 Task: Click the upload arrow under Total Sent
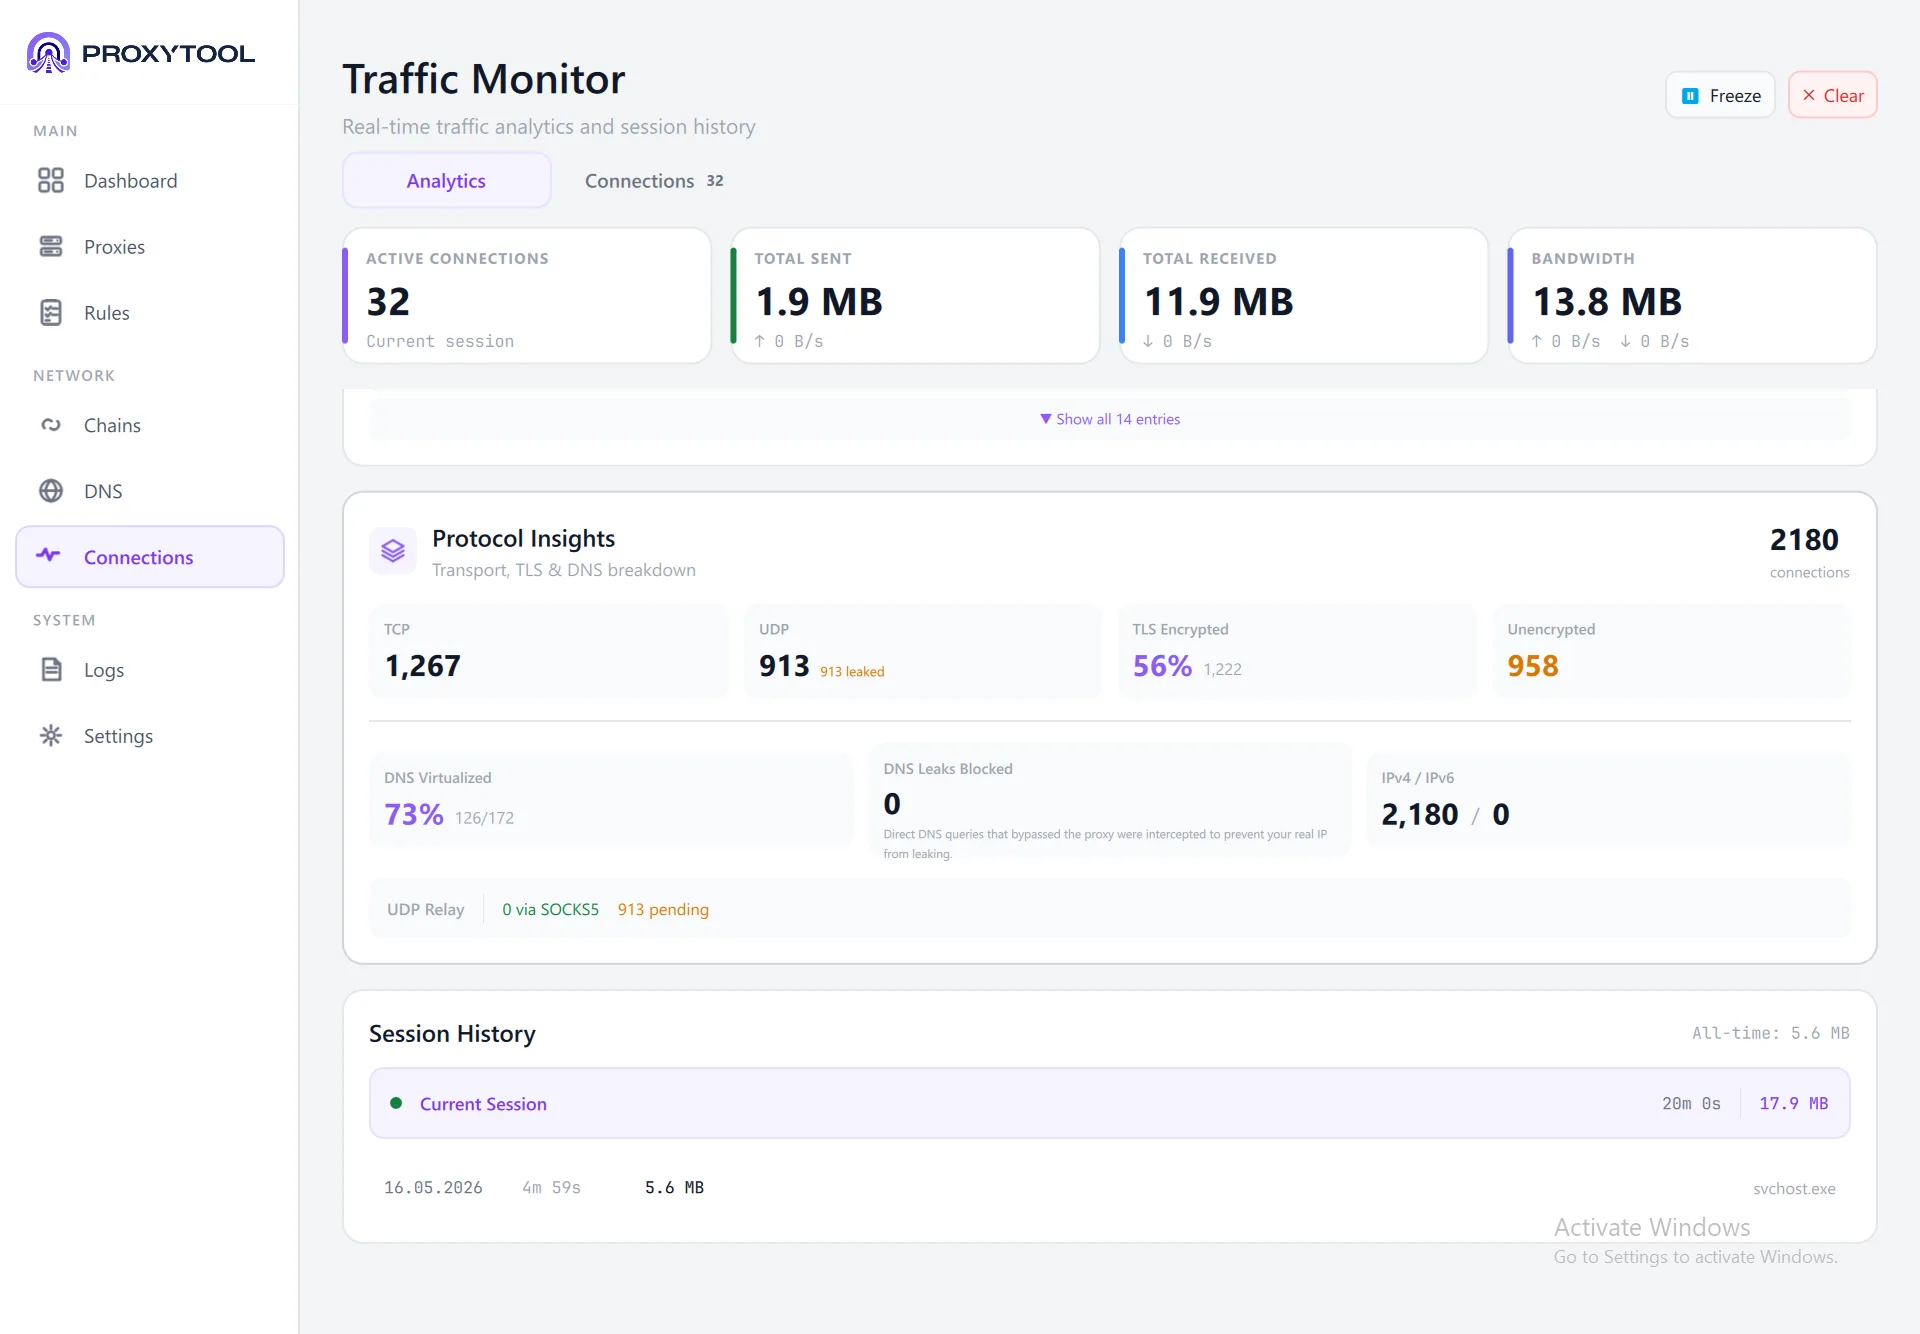coord(760,341)
